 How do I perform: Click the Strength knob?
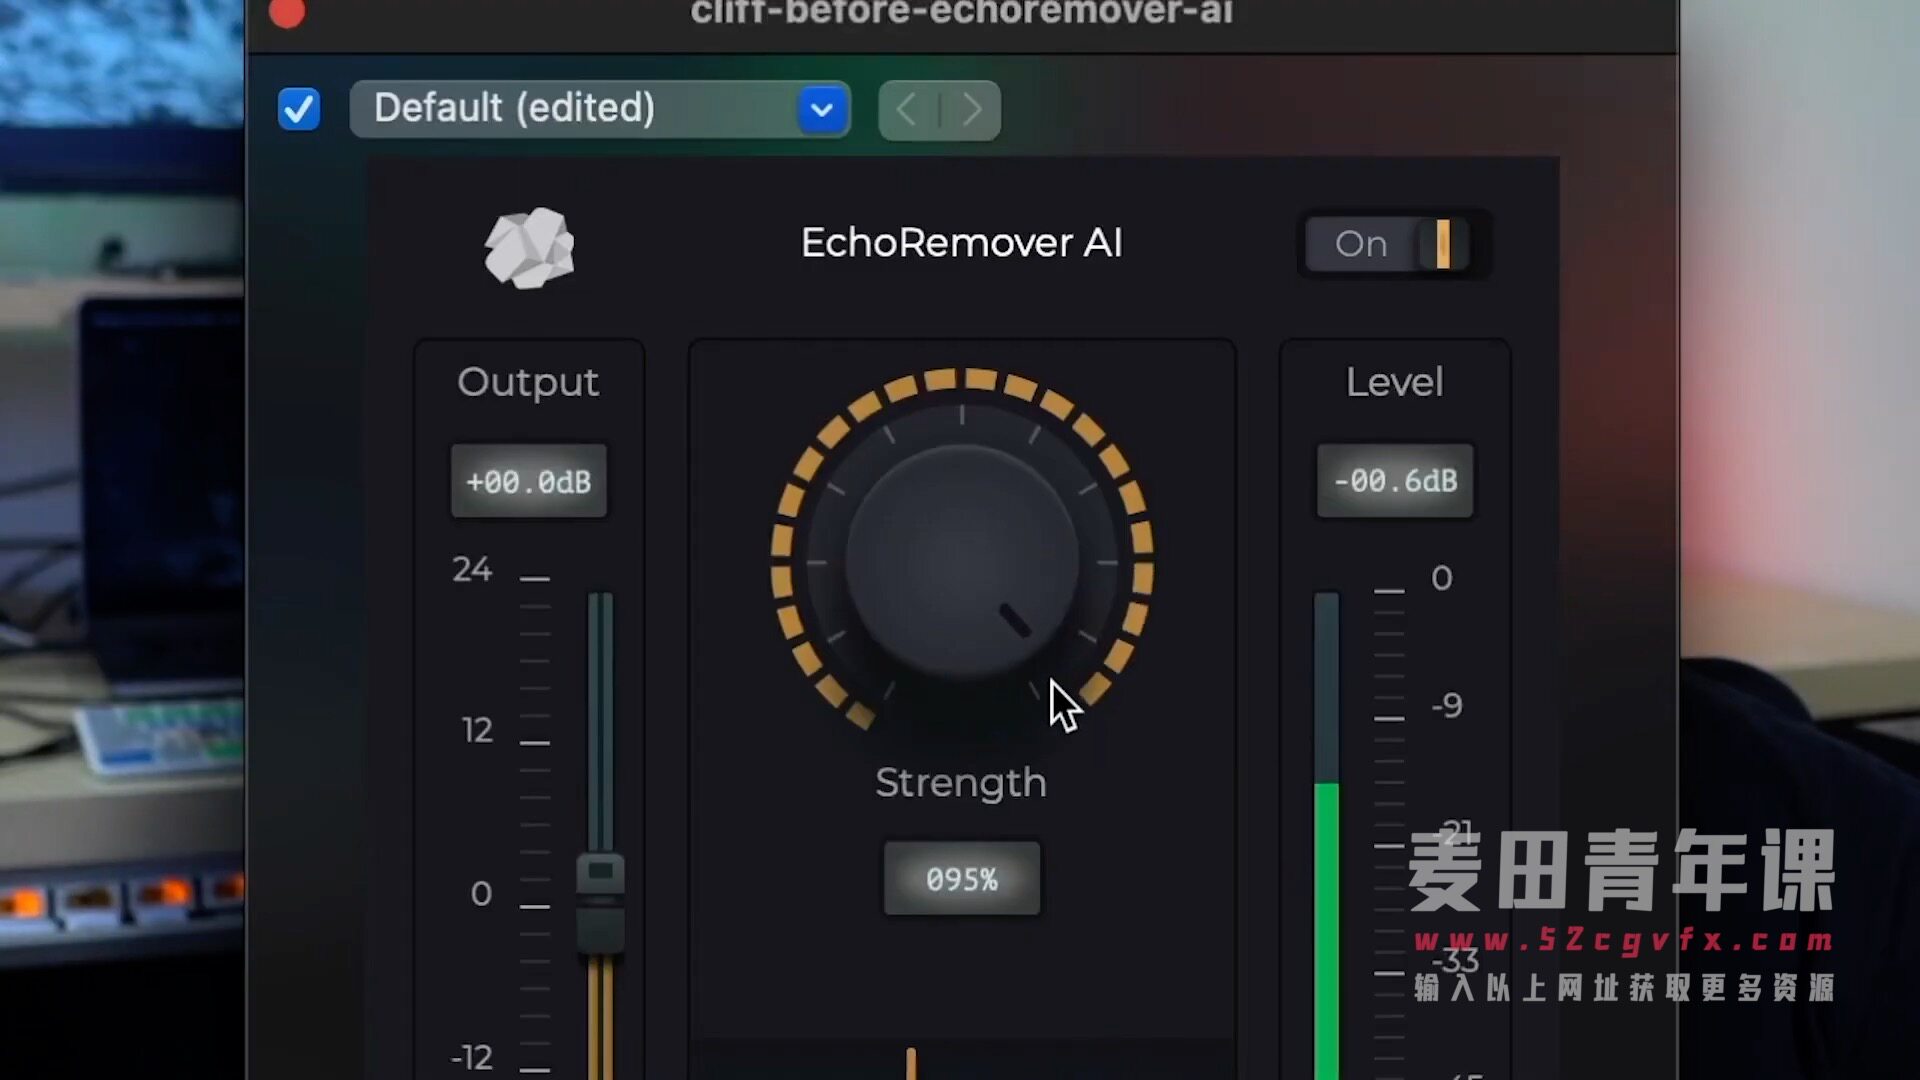[962, 562]
